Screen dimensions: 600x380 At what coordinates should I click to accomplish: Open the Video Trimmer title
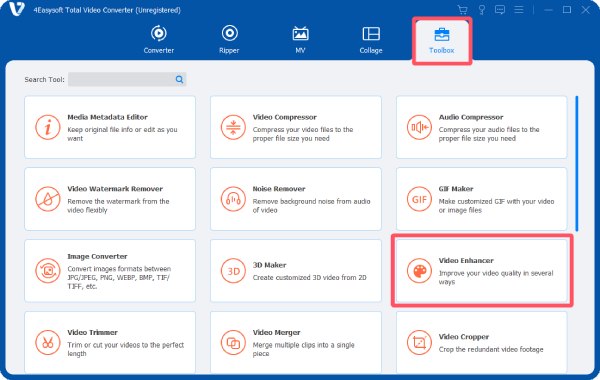coord(92,332)
